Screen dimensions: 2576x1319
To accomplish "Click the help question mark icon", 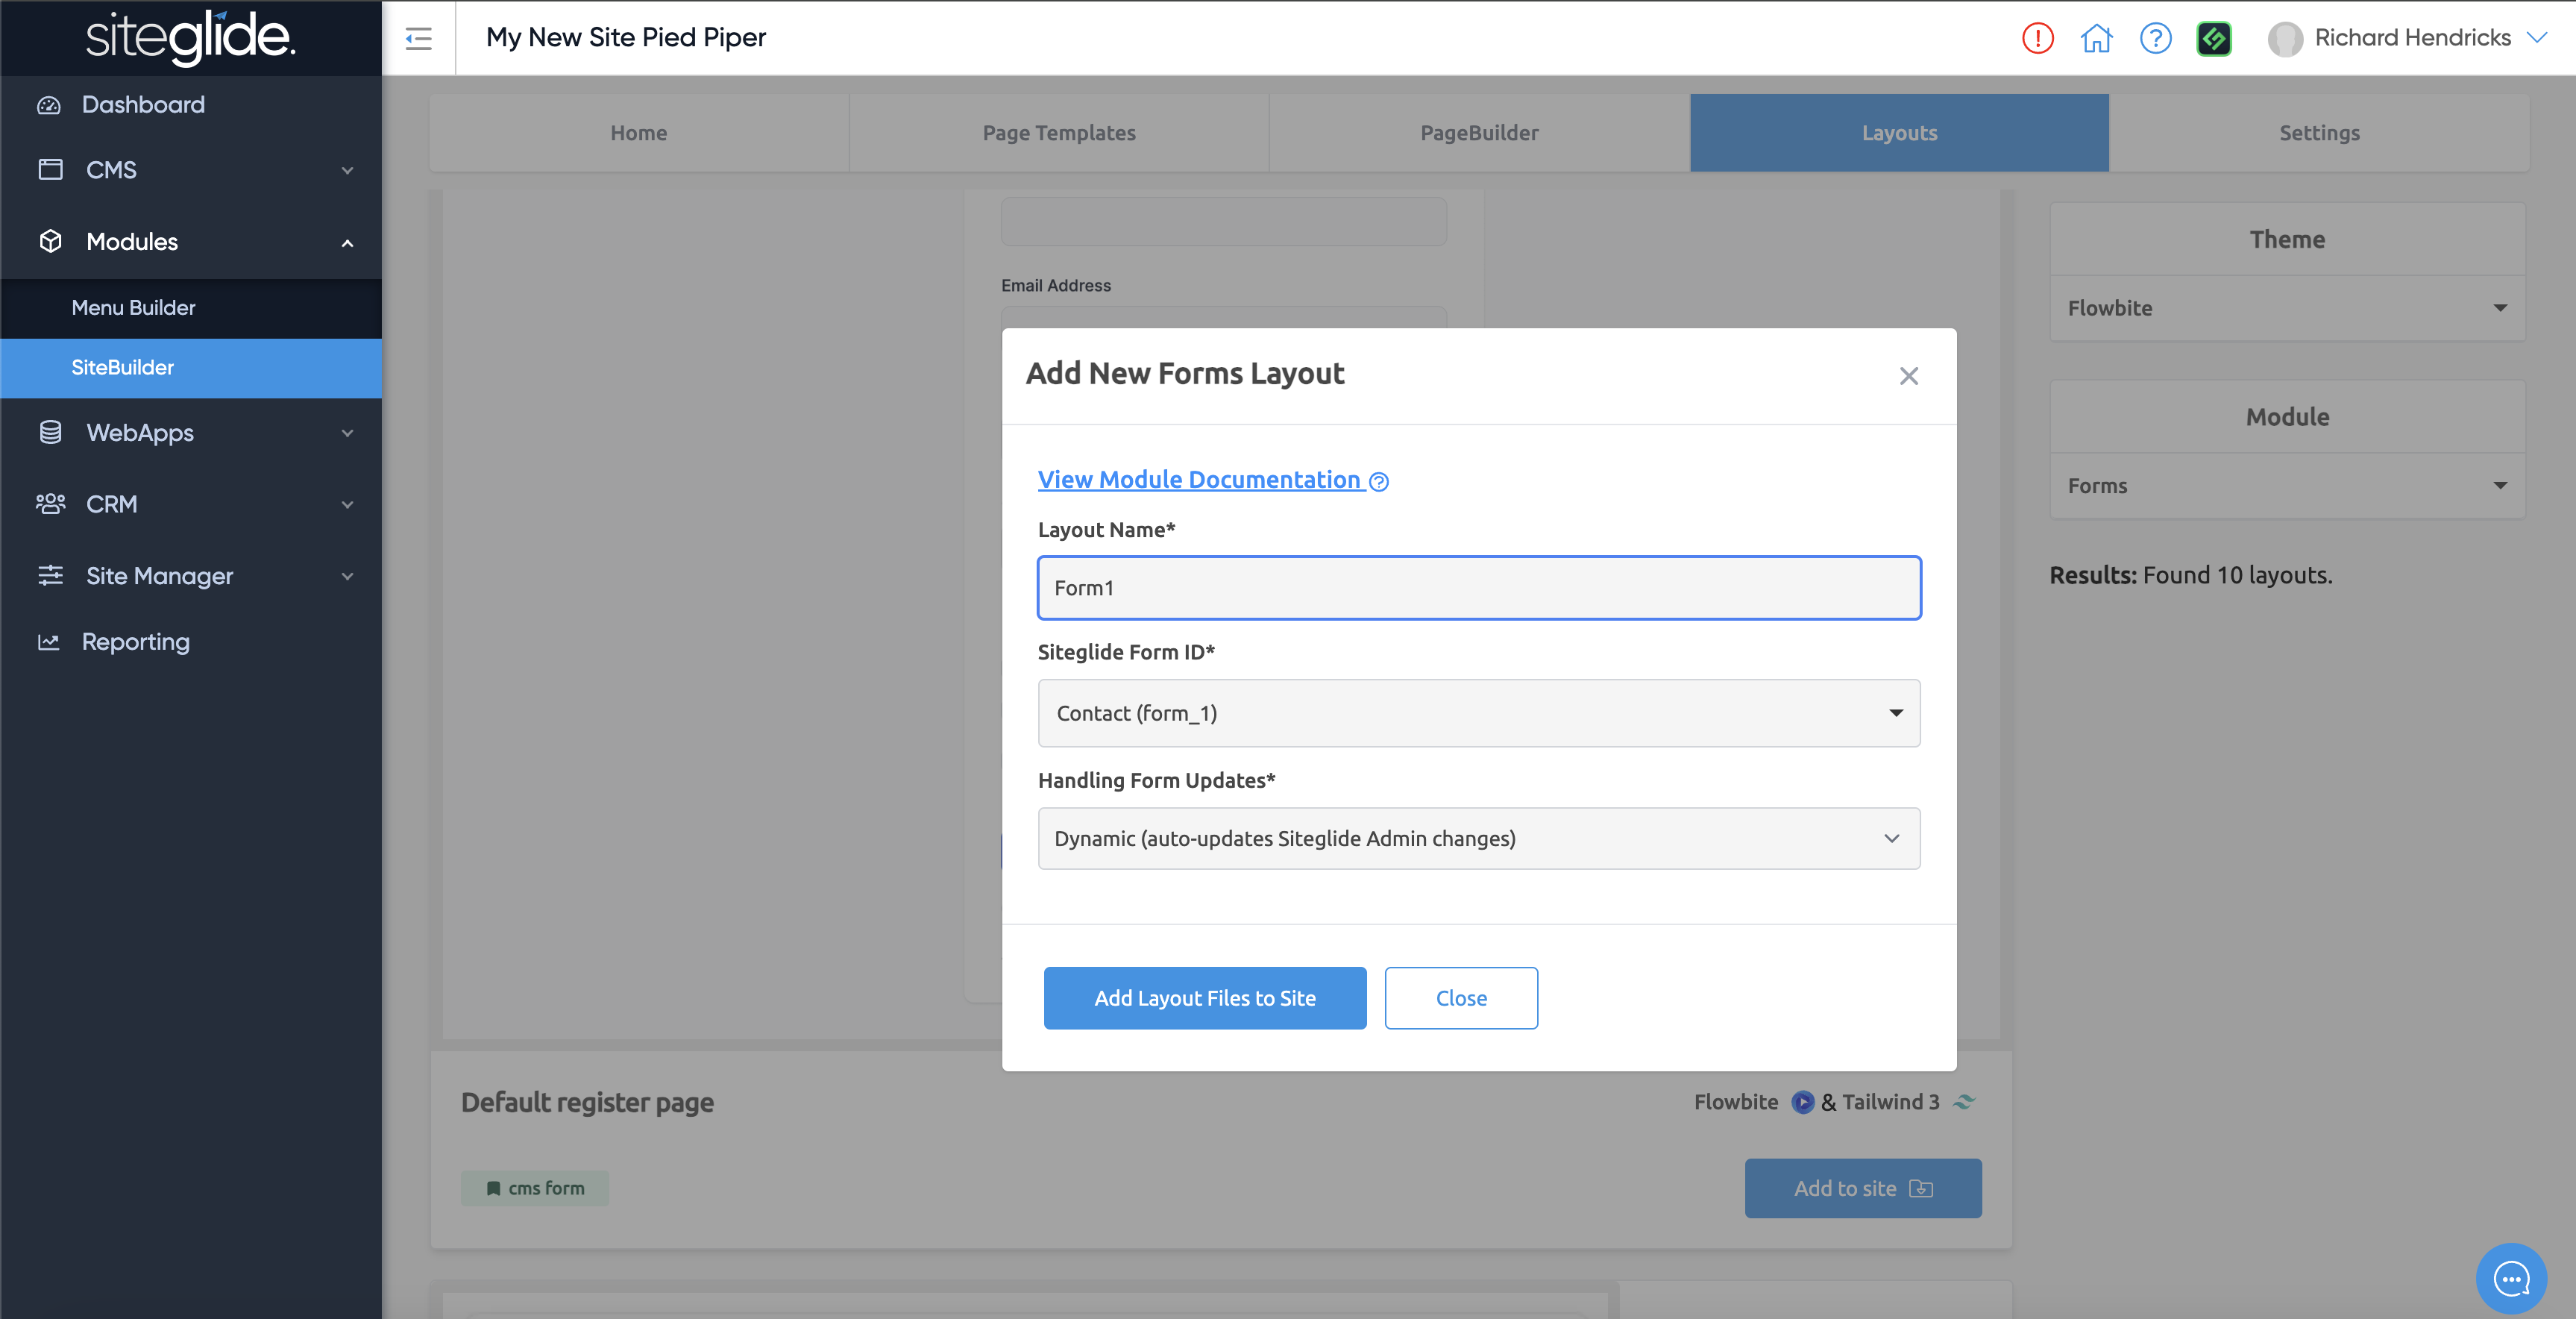I will point(2155,38).
